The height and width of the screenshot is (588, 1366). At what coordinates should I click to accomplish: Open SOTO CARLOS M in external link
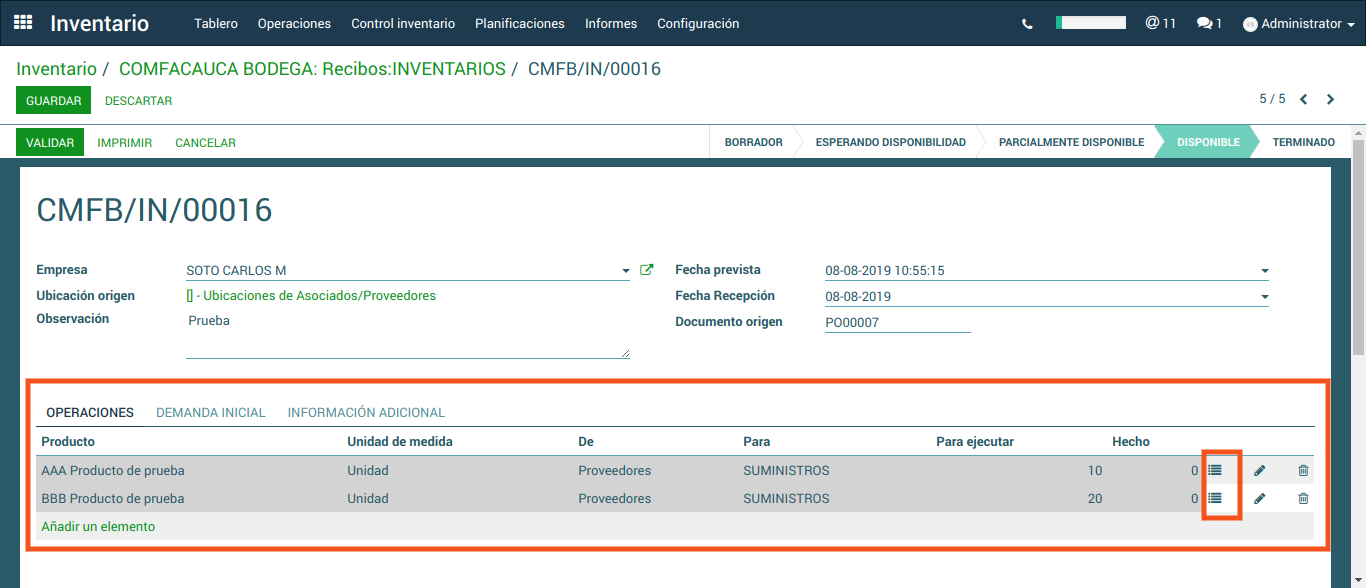point(646,269)
